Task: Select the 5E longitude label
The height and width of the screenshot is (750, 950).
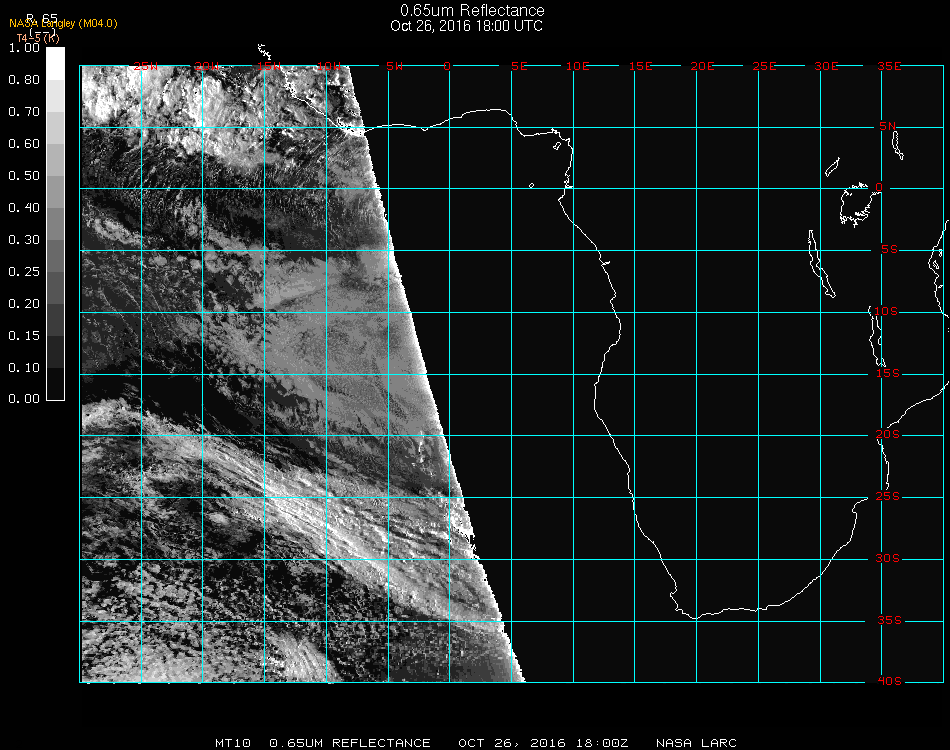Action: (519, 66)
